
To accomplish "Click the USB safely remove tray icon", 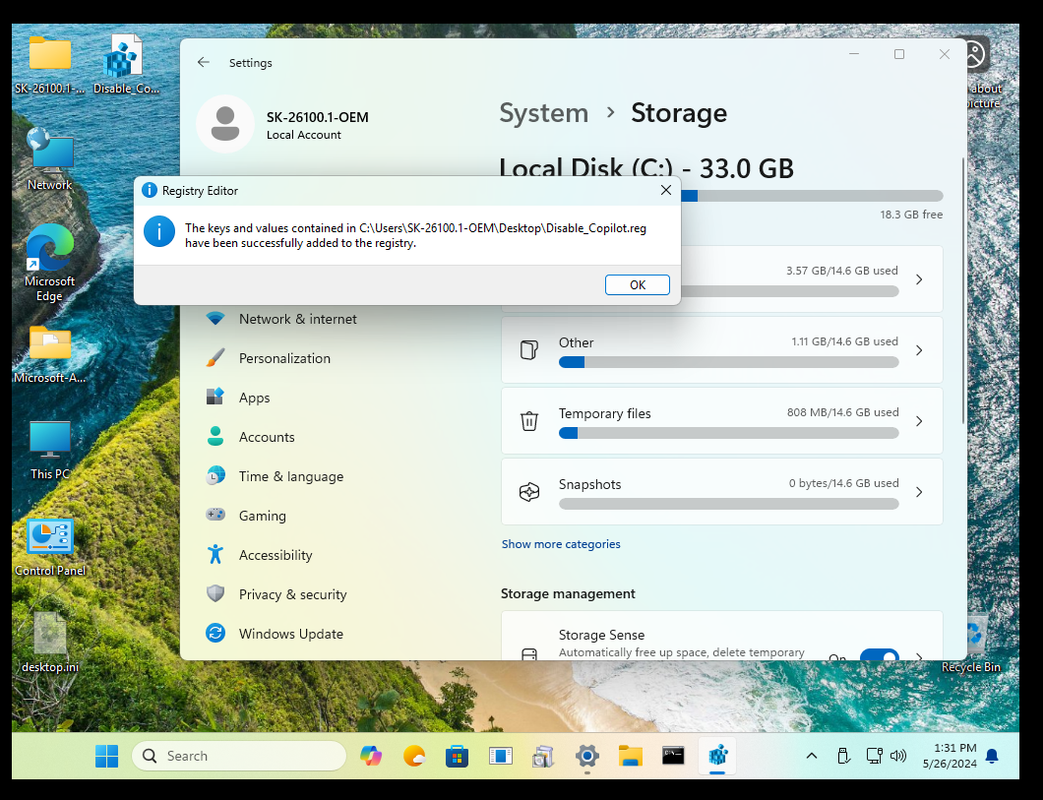I will (843, 755).
